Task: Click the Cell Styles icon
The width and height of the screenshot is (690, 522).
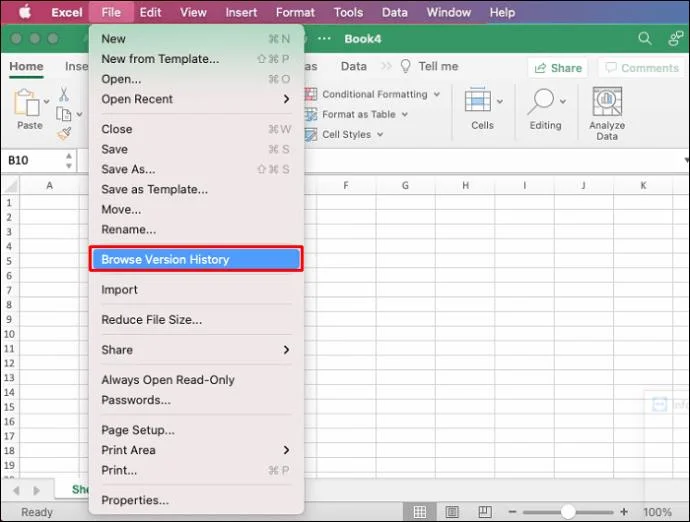Action: pos(310,134)
